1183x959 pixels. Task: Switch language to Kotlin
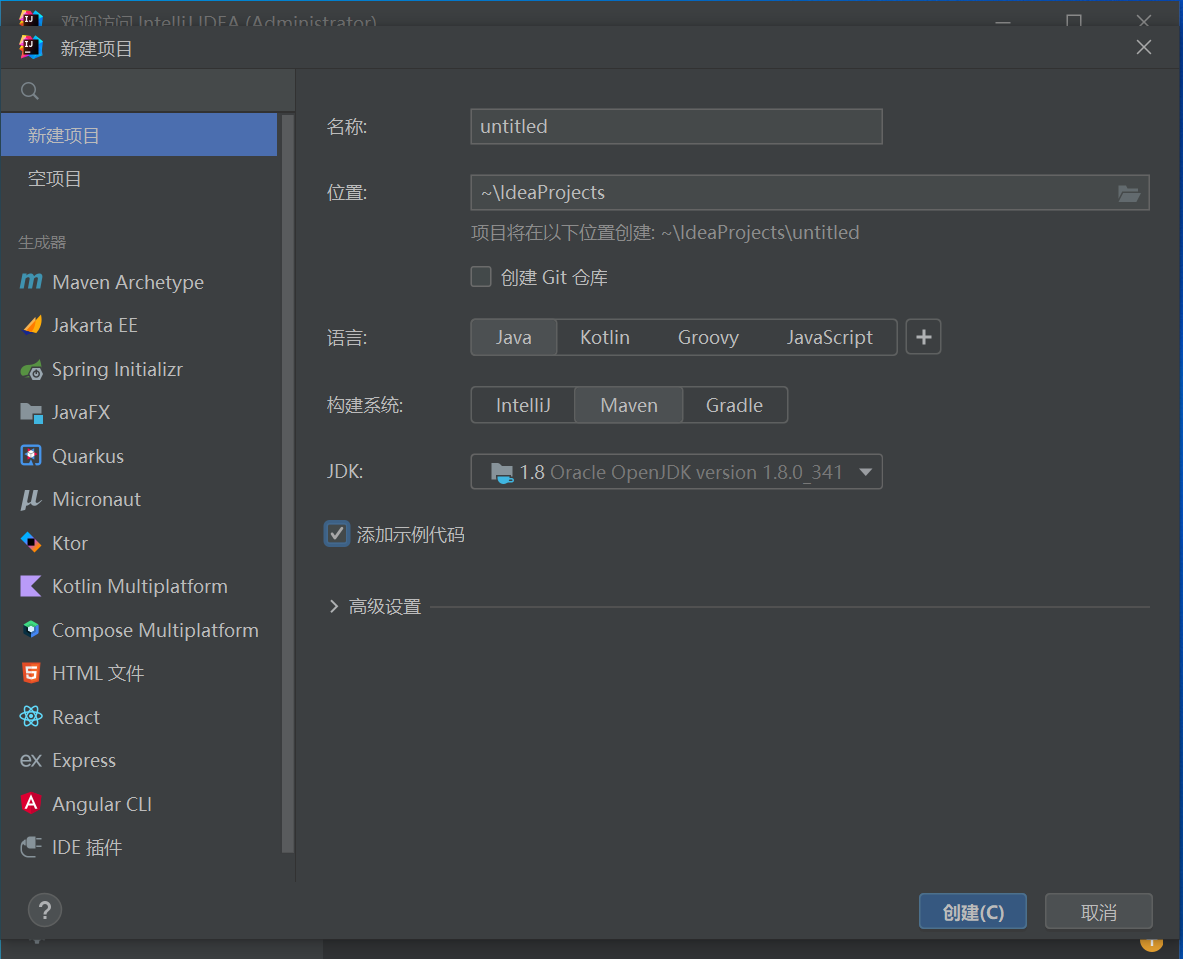[x=604, y=337]
